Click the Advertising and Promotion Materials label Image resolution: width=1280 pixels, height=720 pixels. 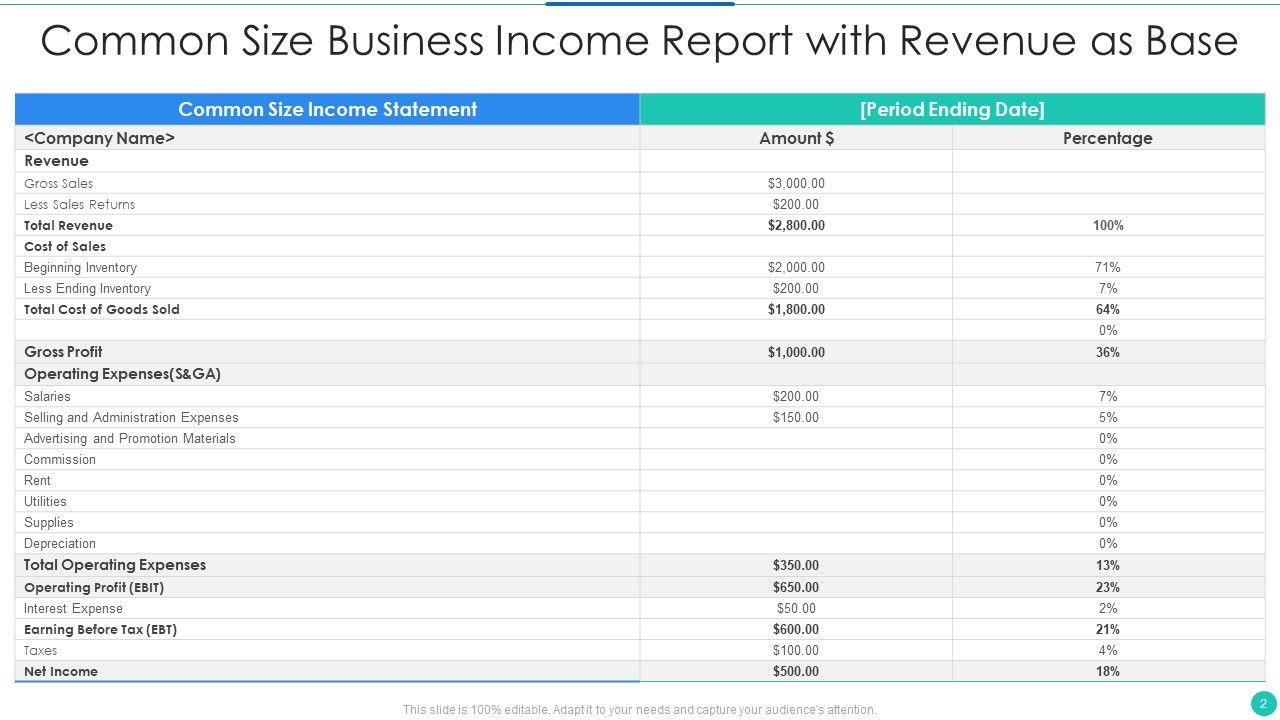coord(130,438)
